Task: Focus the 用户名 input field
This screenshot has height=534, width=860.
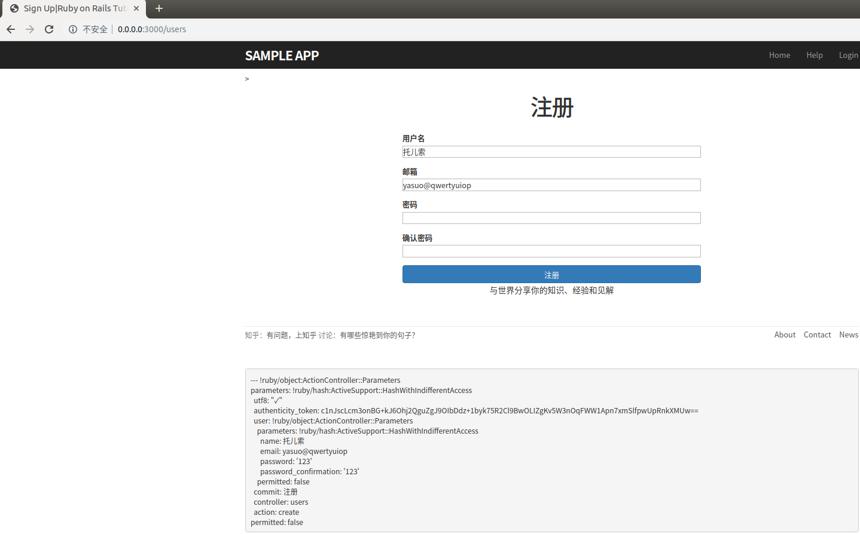Action: tap(551, 152)
